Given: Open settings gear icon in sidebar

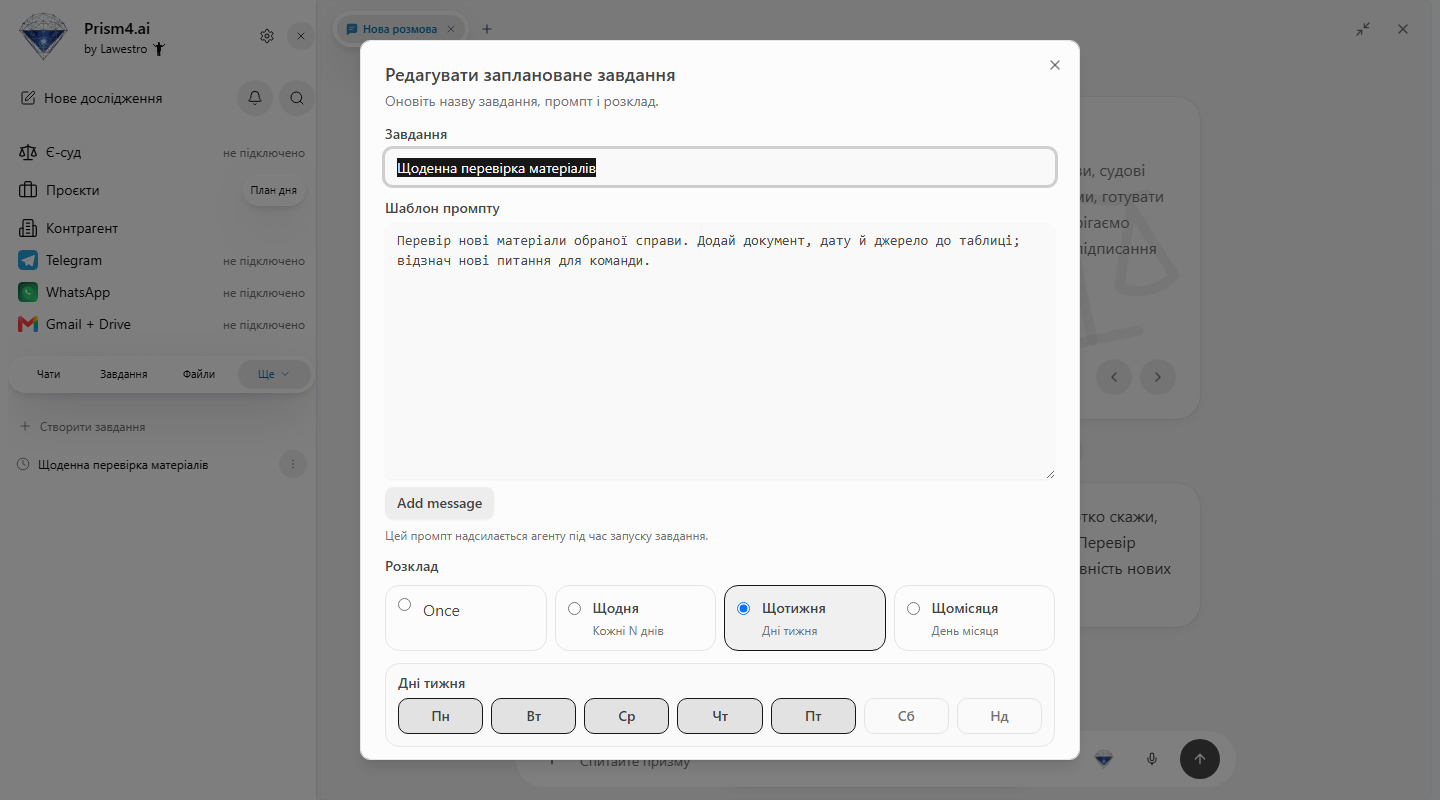Looking at the screenshot, I should pos(267,36).
